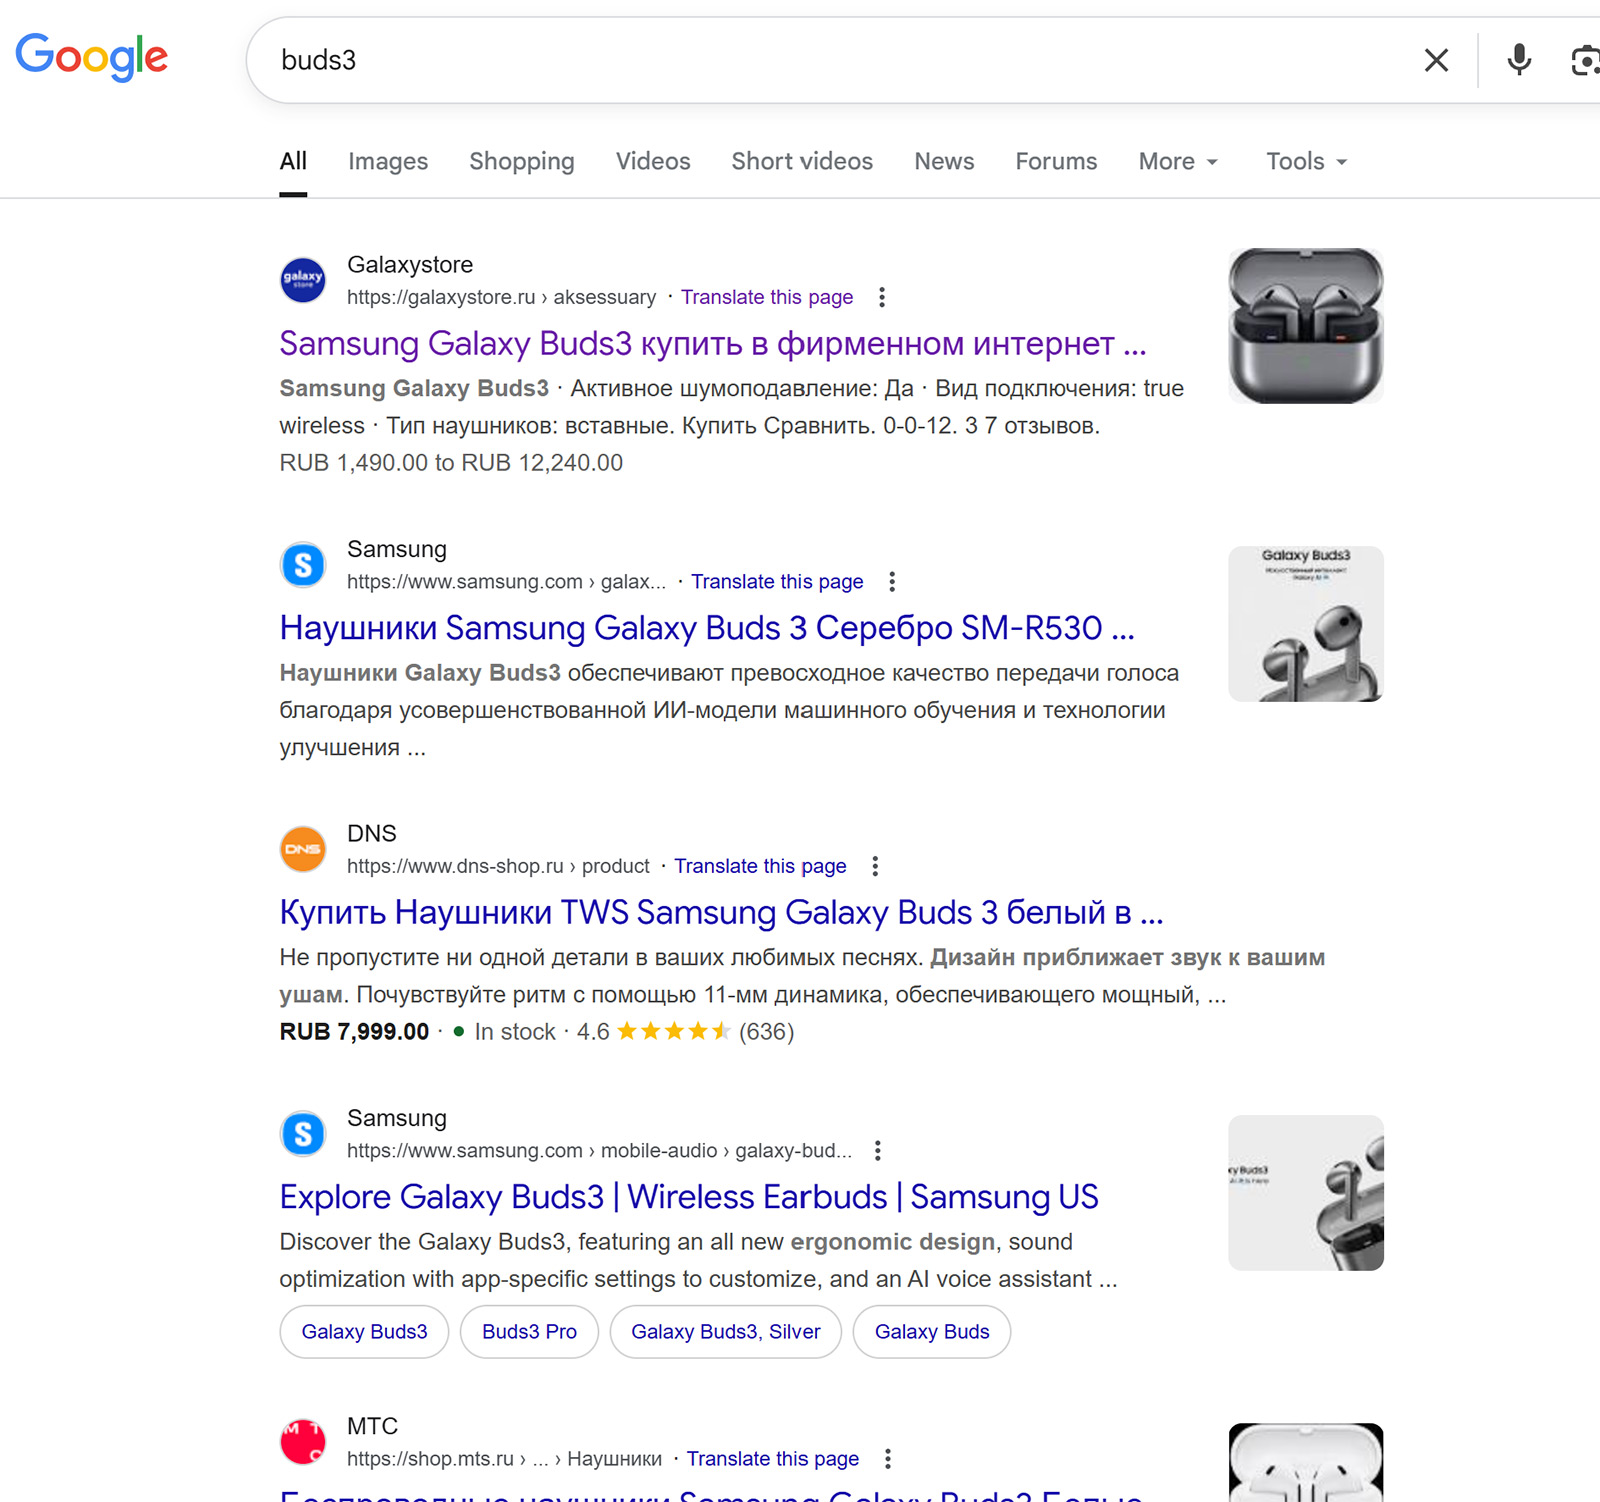Translate the shop.mts.ru result page
1600x1502 pixels.
(x=772, y=1459)
